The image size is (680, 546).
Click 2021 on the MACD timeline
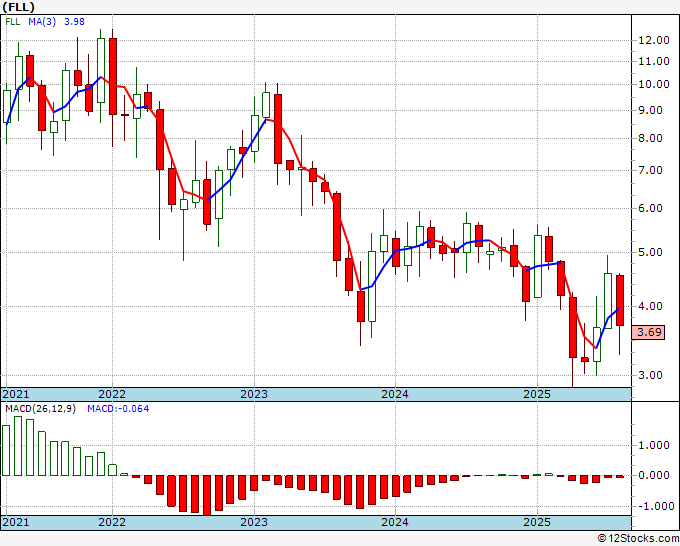click(x=16, y=522)
